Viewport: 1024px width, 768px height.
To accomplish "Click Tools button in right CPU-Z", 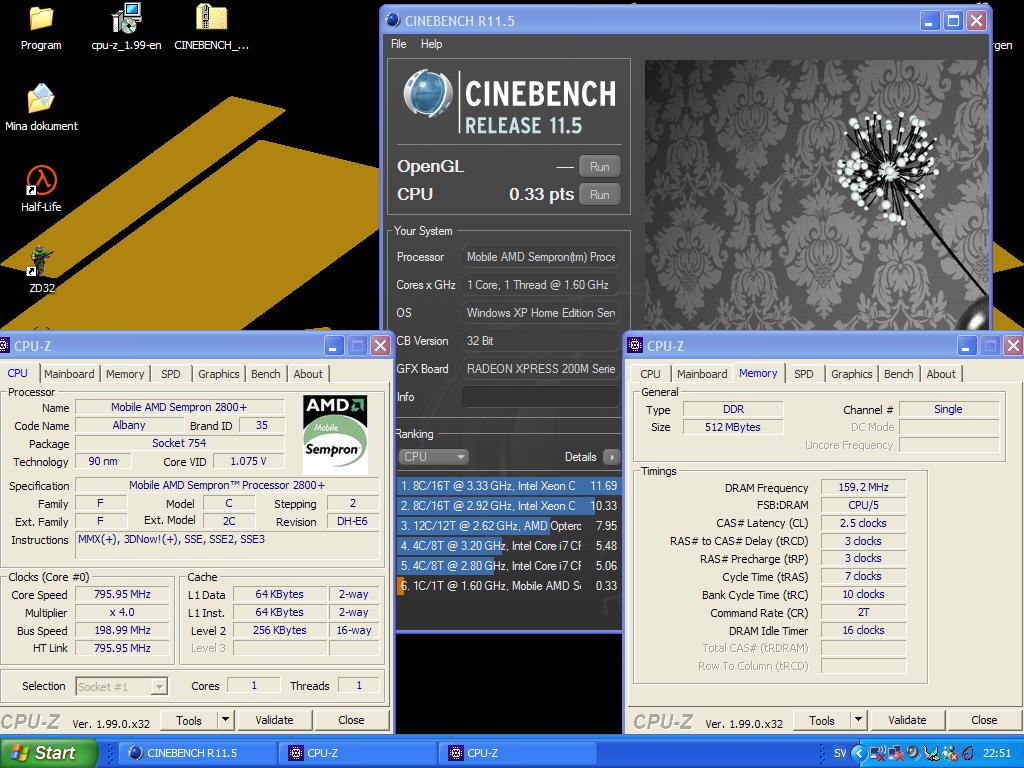I will tap(822, 720).
